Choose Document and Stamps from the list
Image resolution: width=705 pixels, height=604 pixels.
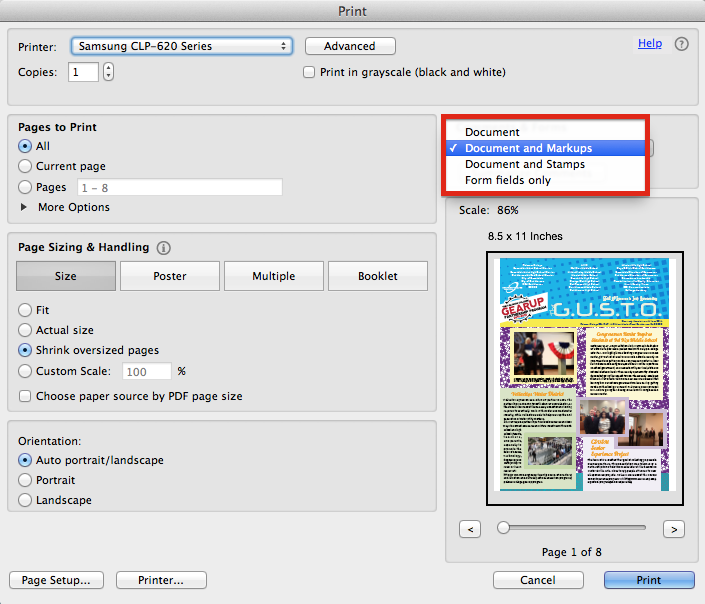524,164
